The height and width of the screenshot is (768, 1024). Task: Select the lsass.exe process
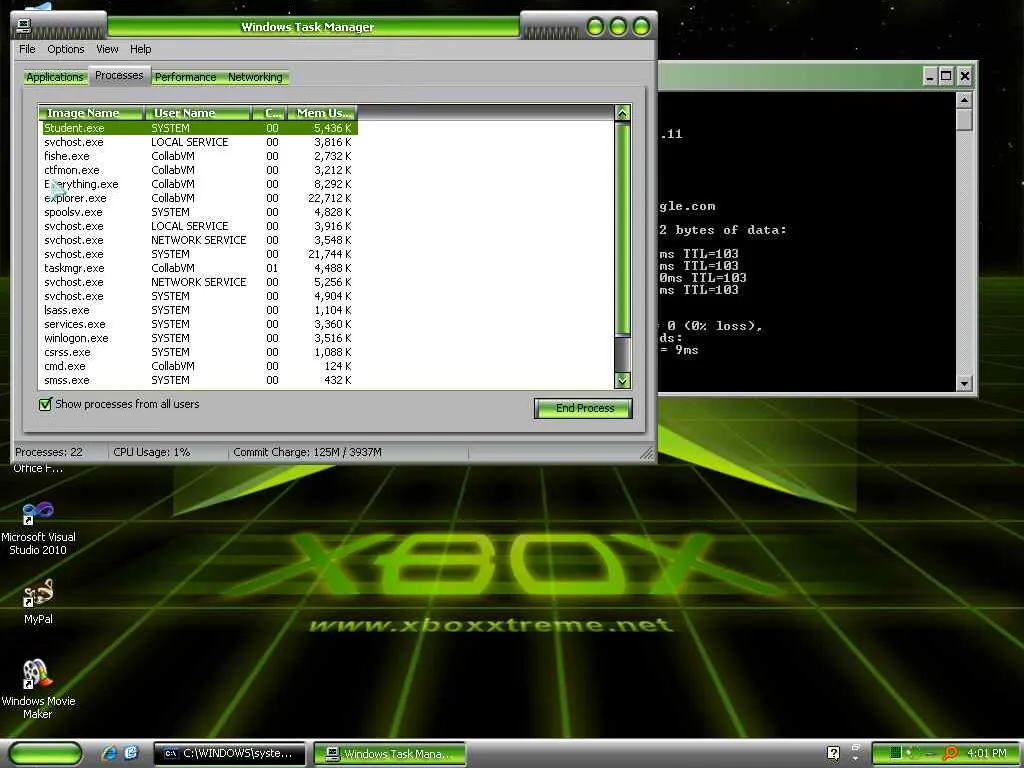click(199, 310)
